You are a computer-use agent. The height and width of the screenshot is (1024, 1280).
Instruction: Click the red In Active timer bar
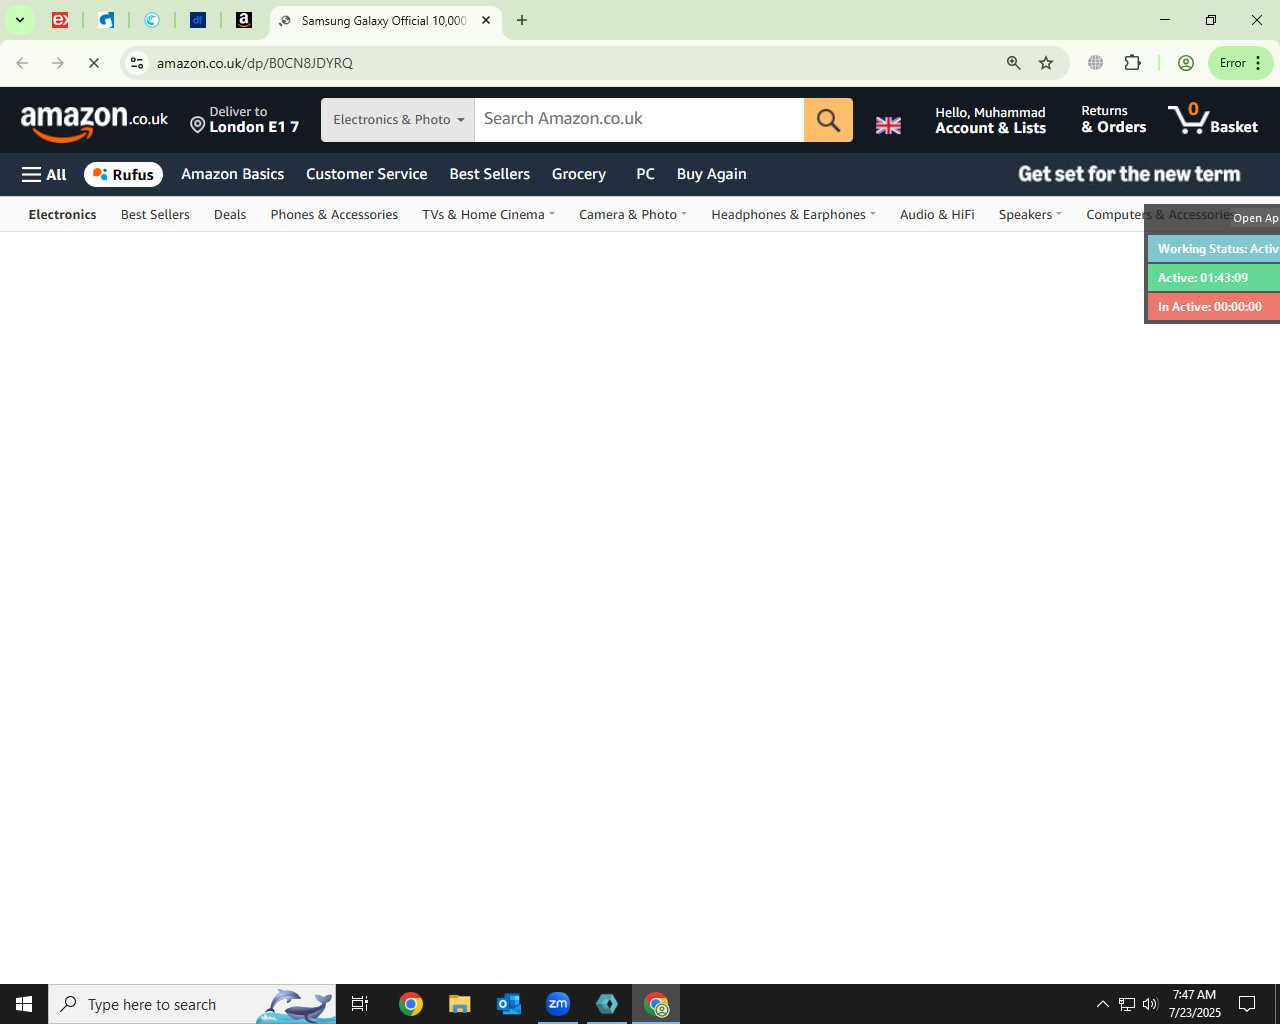click(1214, 307)
